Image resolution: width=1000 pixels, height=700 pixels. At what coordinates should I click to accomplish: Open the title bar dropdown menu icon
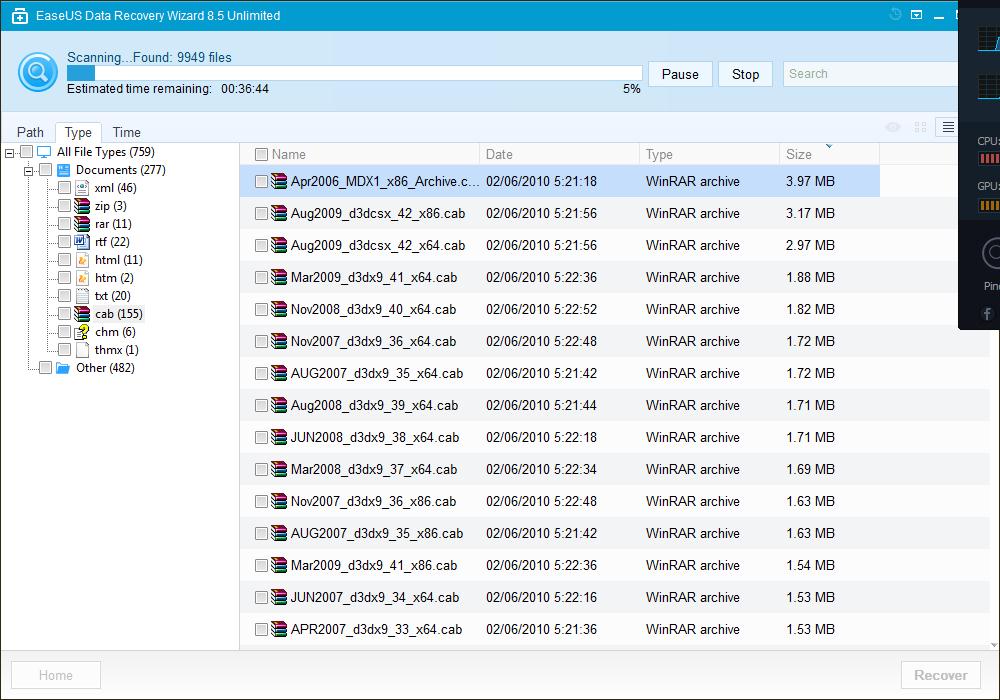916,15
